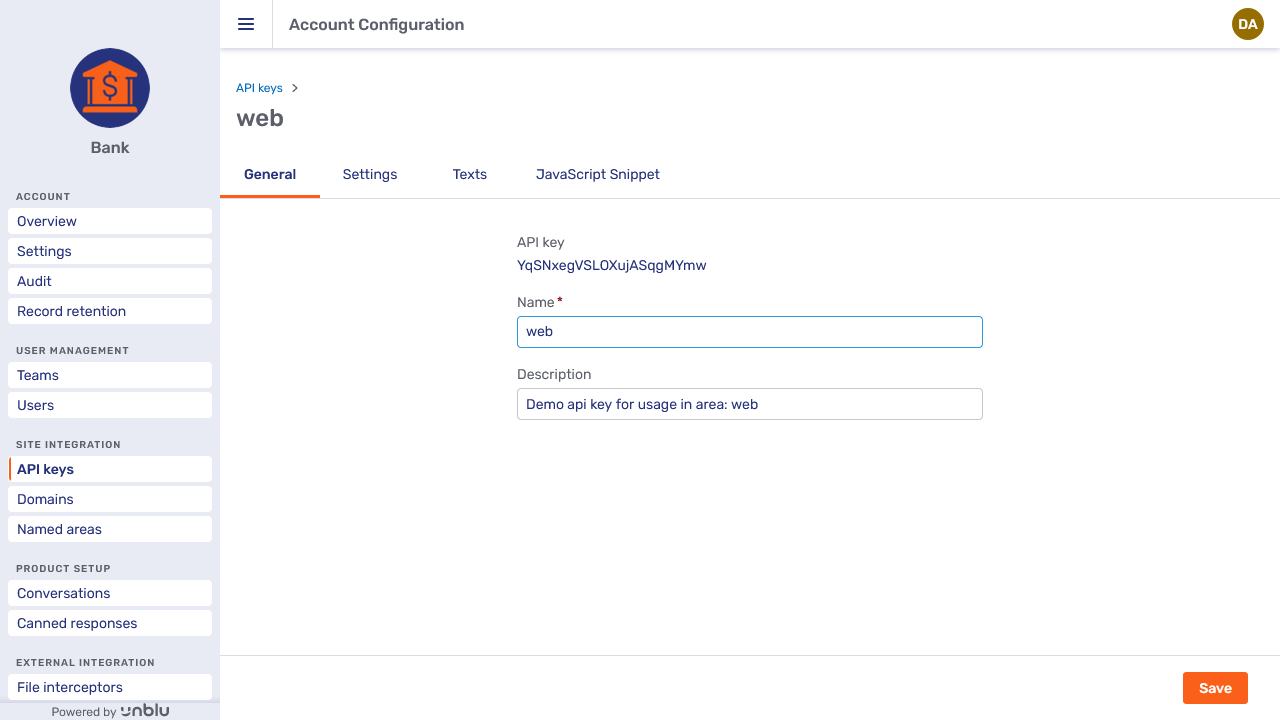Screen dimensions: 1280x720
Task: Go back via API keys breadcrumb
Action: click(259, 88)
